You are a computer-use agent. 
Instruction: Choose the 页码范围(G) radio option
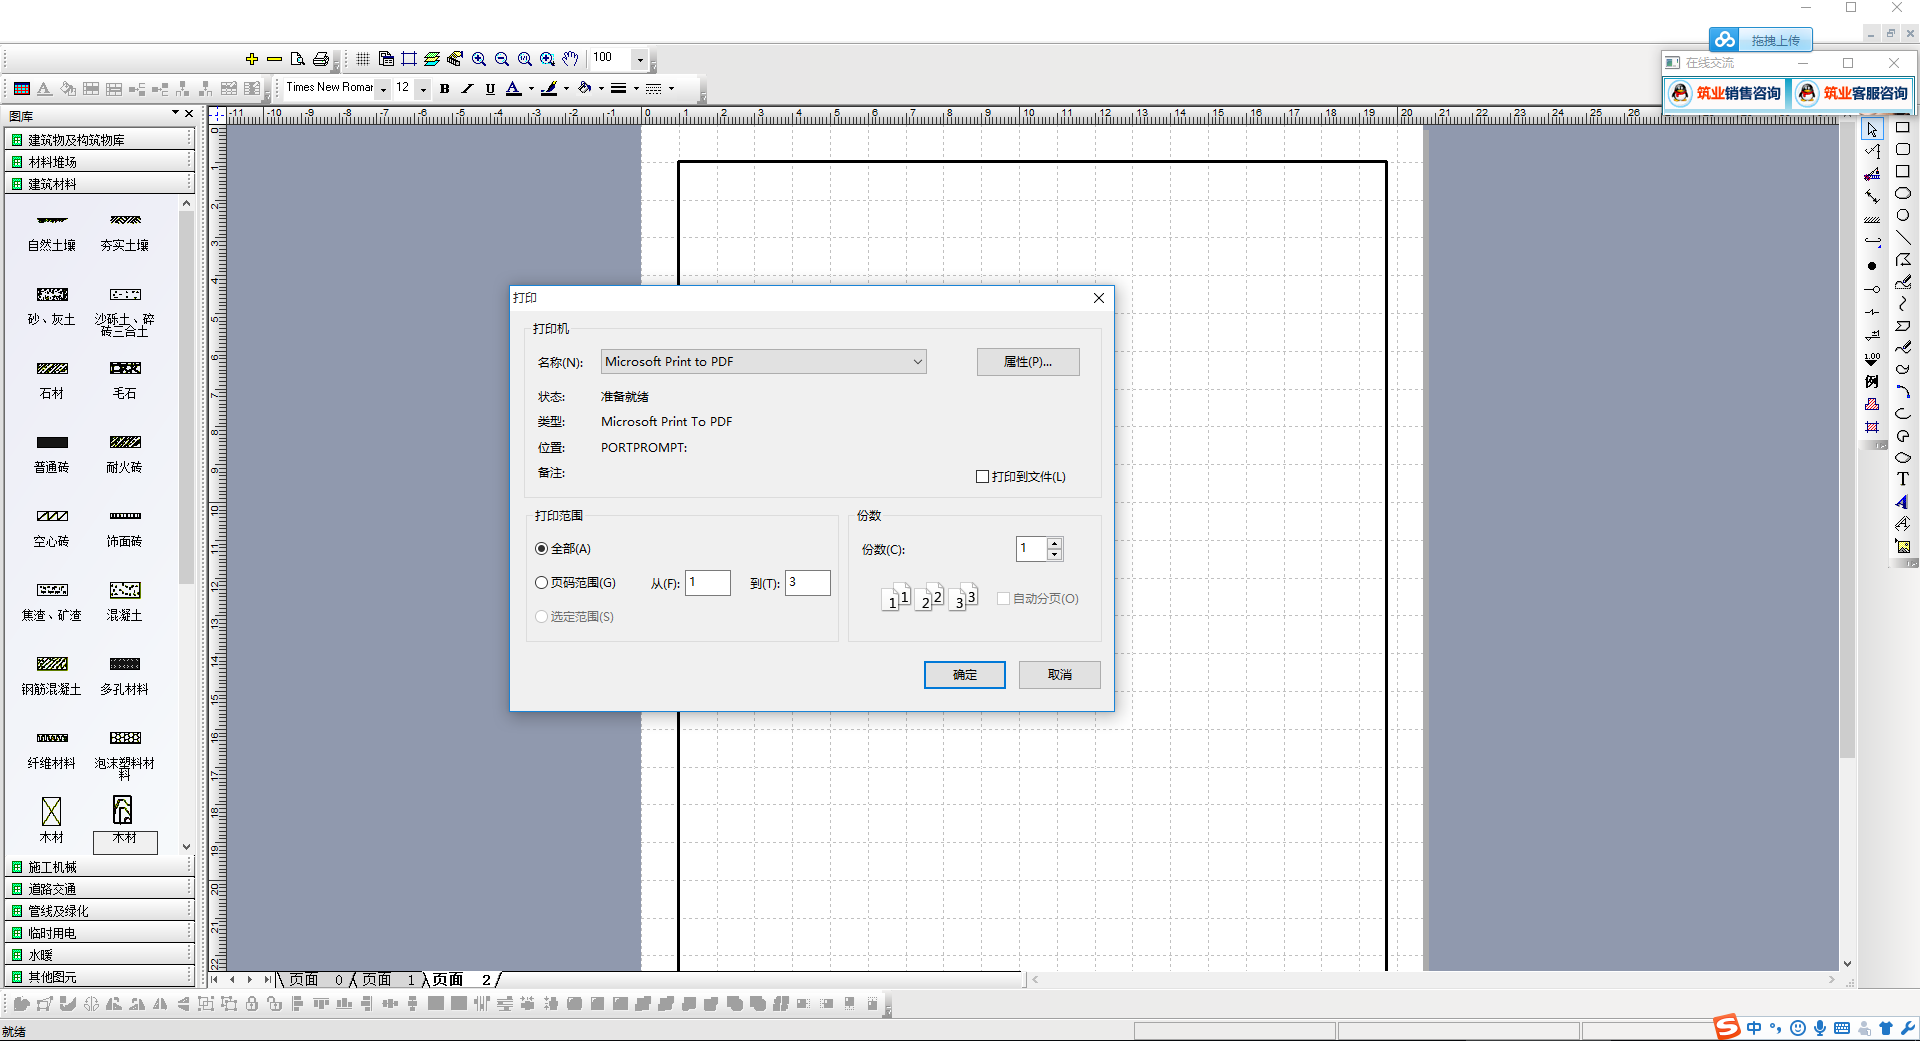pos(542,583)
